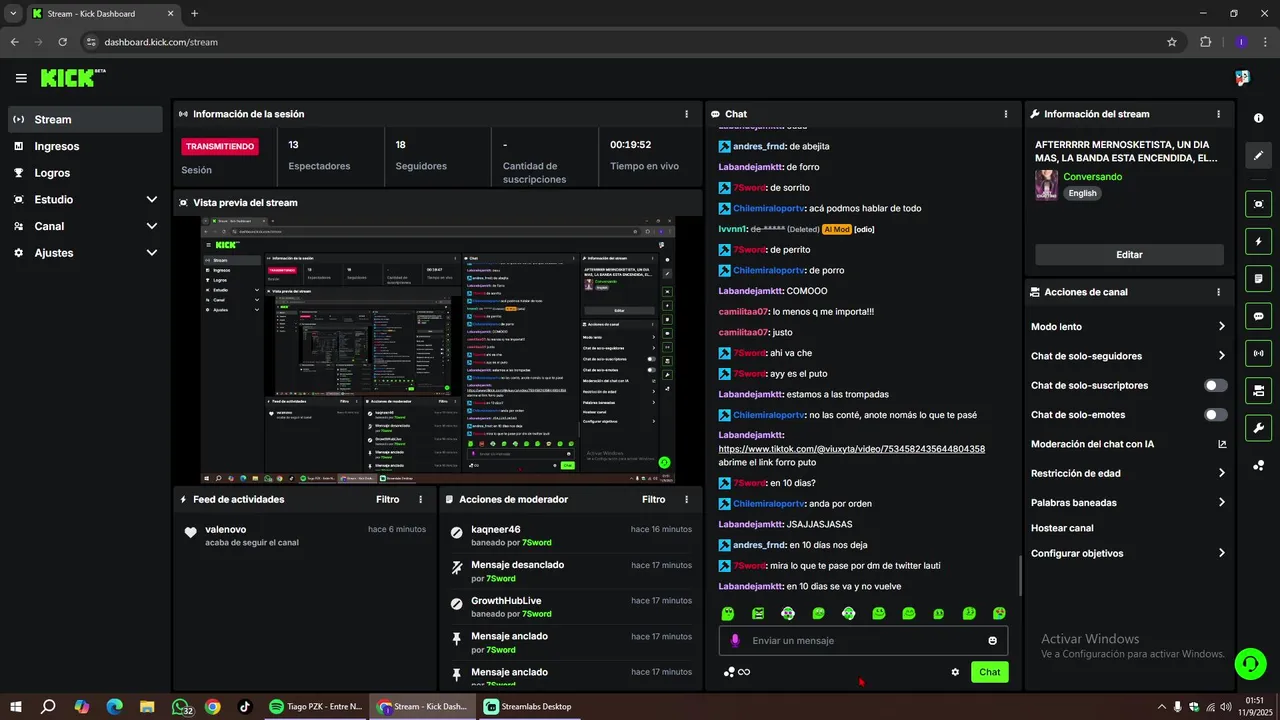This screenshot has width=1280, height=720.
Task: Open a new browser tab
Action: pyautogui.click(x=194, y=14)
